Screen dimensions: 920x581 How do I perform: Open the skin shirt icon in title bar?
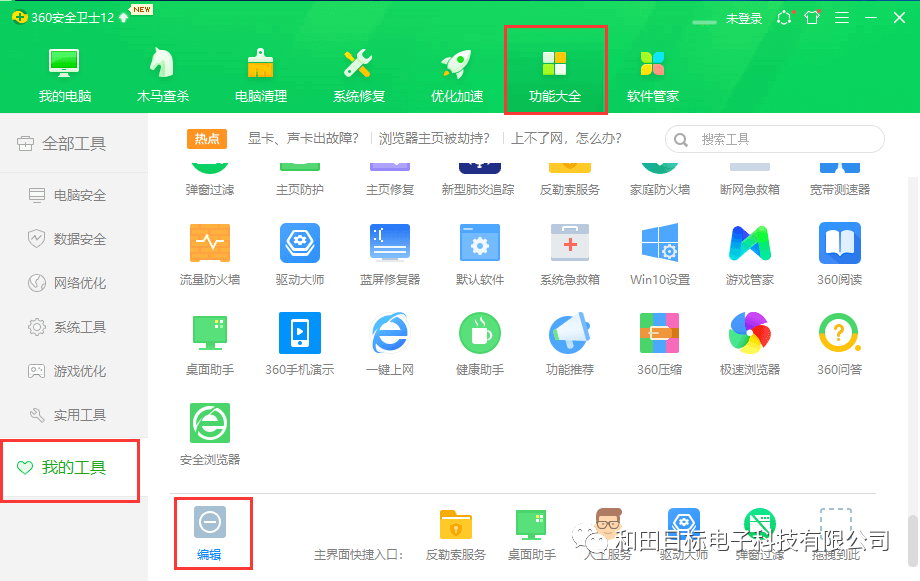tap(812, 18)
